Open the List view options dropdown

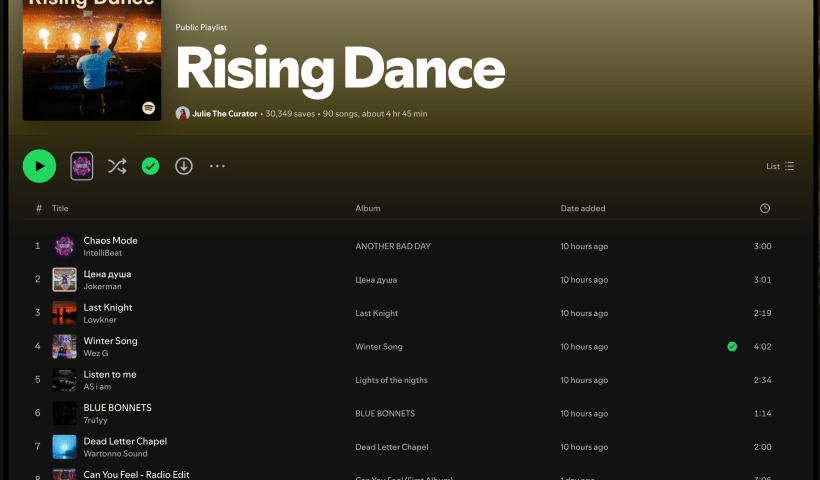tap(780, 166)
